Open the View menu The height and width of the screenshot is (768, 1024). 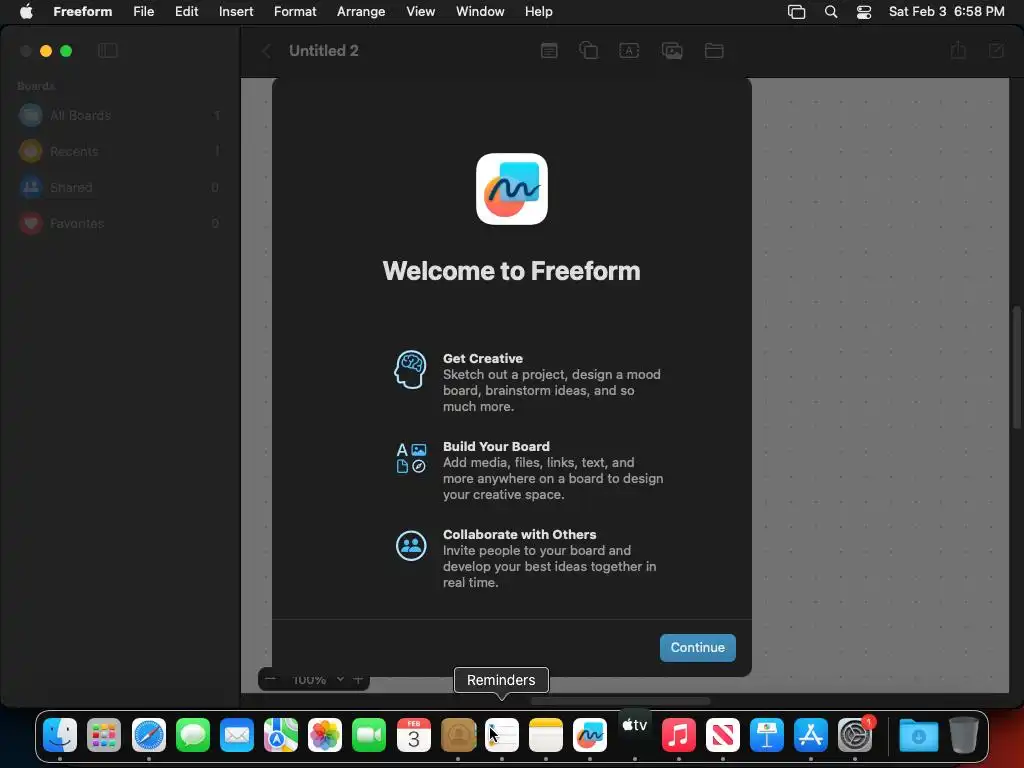[420, 12]
